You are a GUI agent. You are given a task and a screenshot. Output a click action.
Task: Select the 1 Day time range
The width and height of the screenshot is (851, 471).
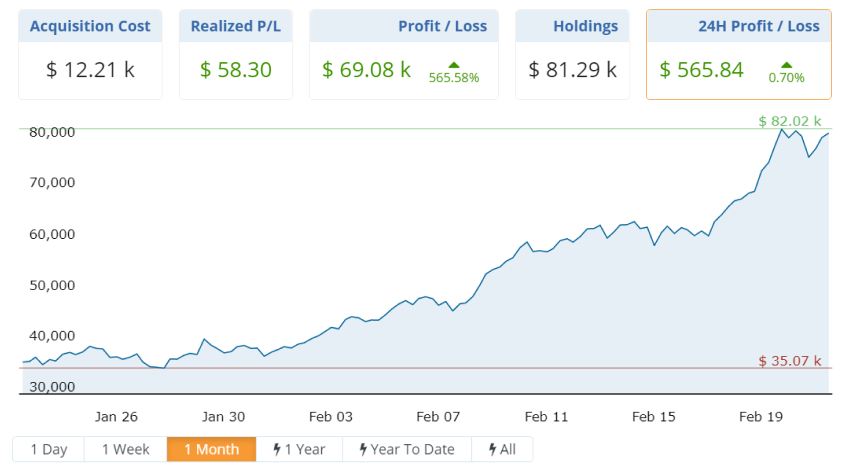[x=48, y=450]
